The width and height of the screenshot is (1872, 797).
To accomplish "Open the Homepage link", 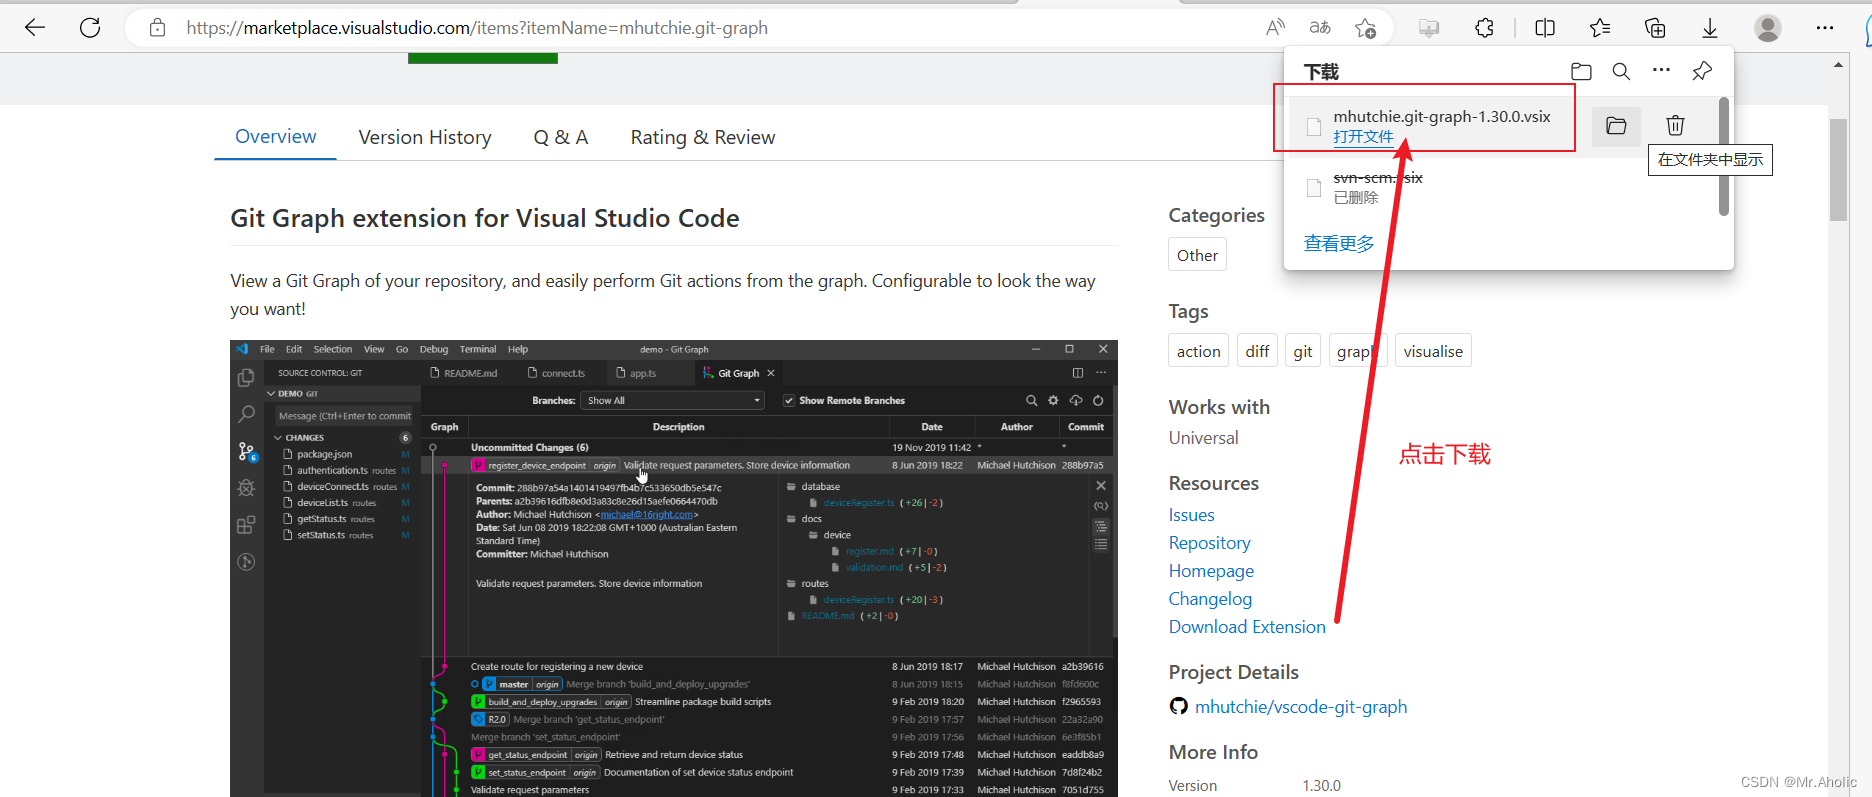I will coord(1211,571).
